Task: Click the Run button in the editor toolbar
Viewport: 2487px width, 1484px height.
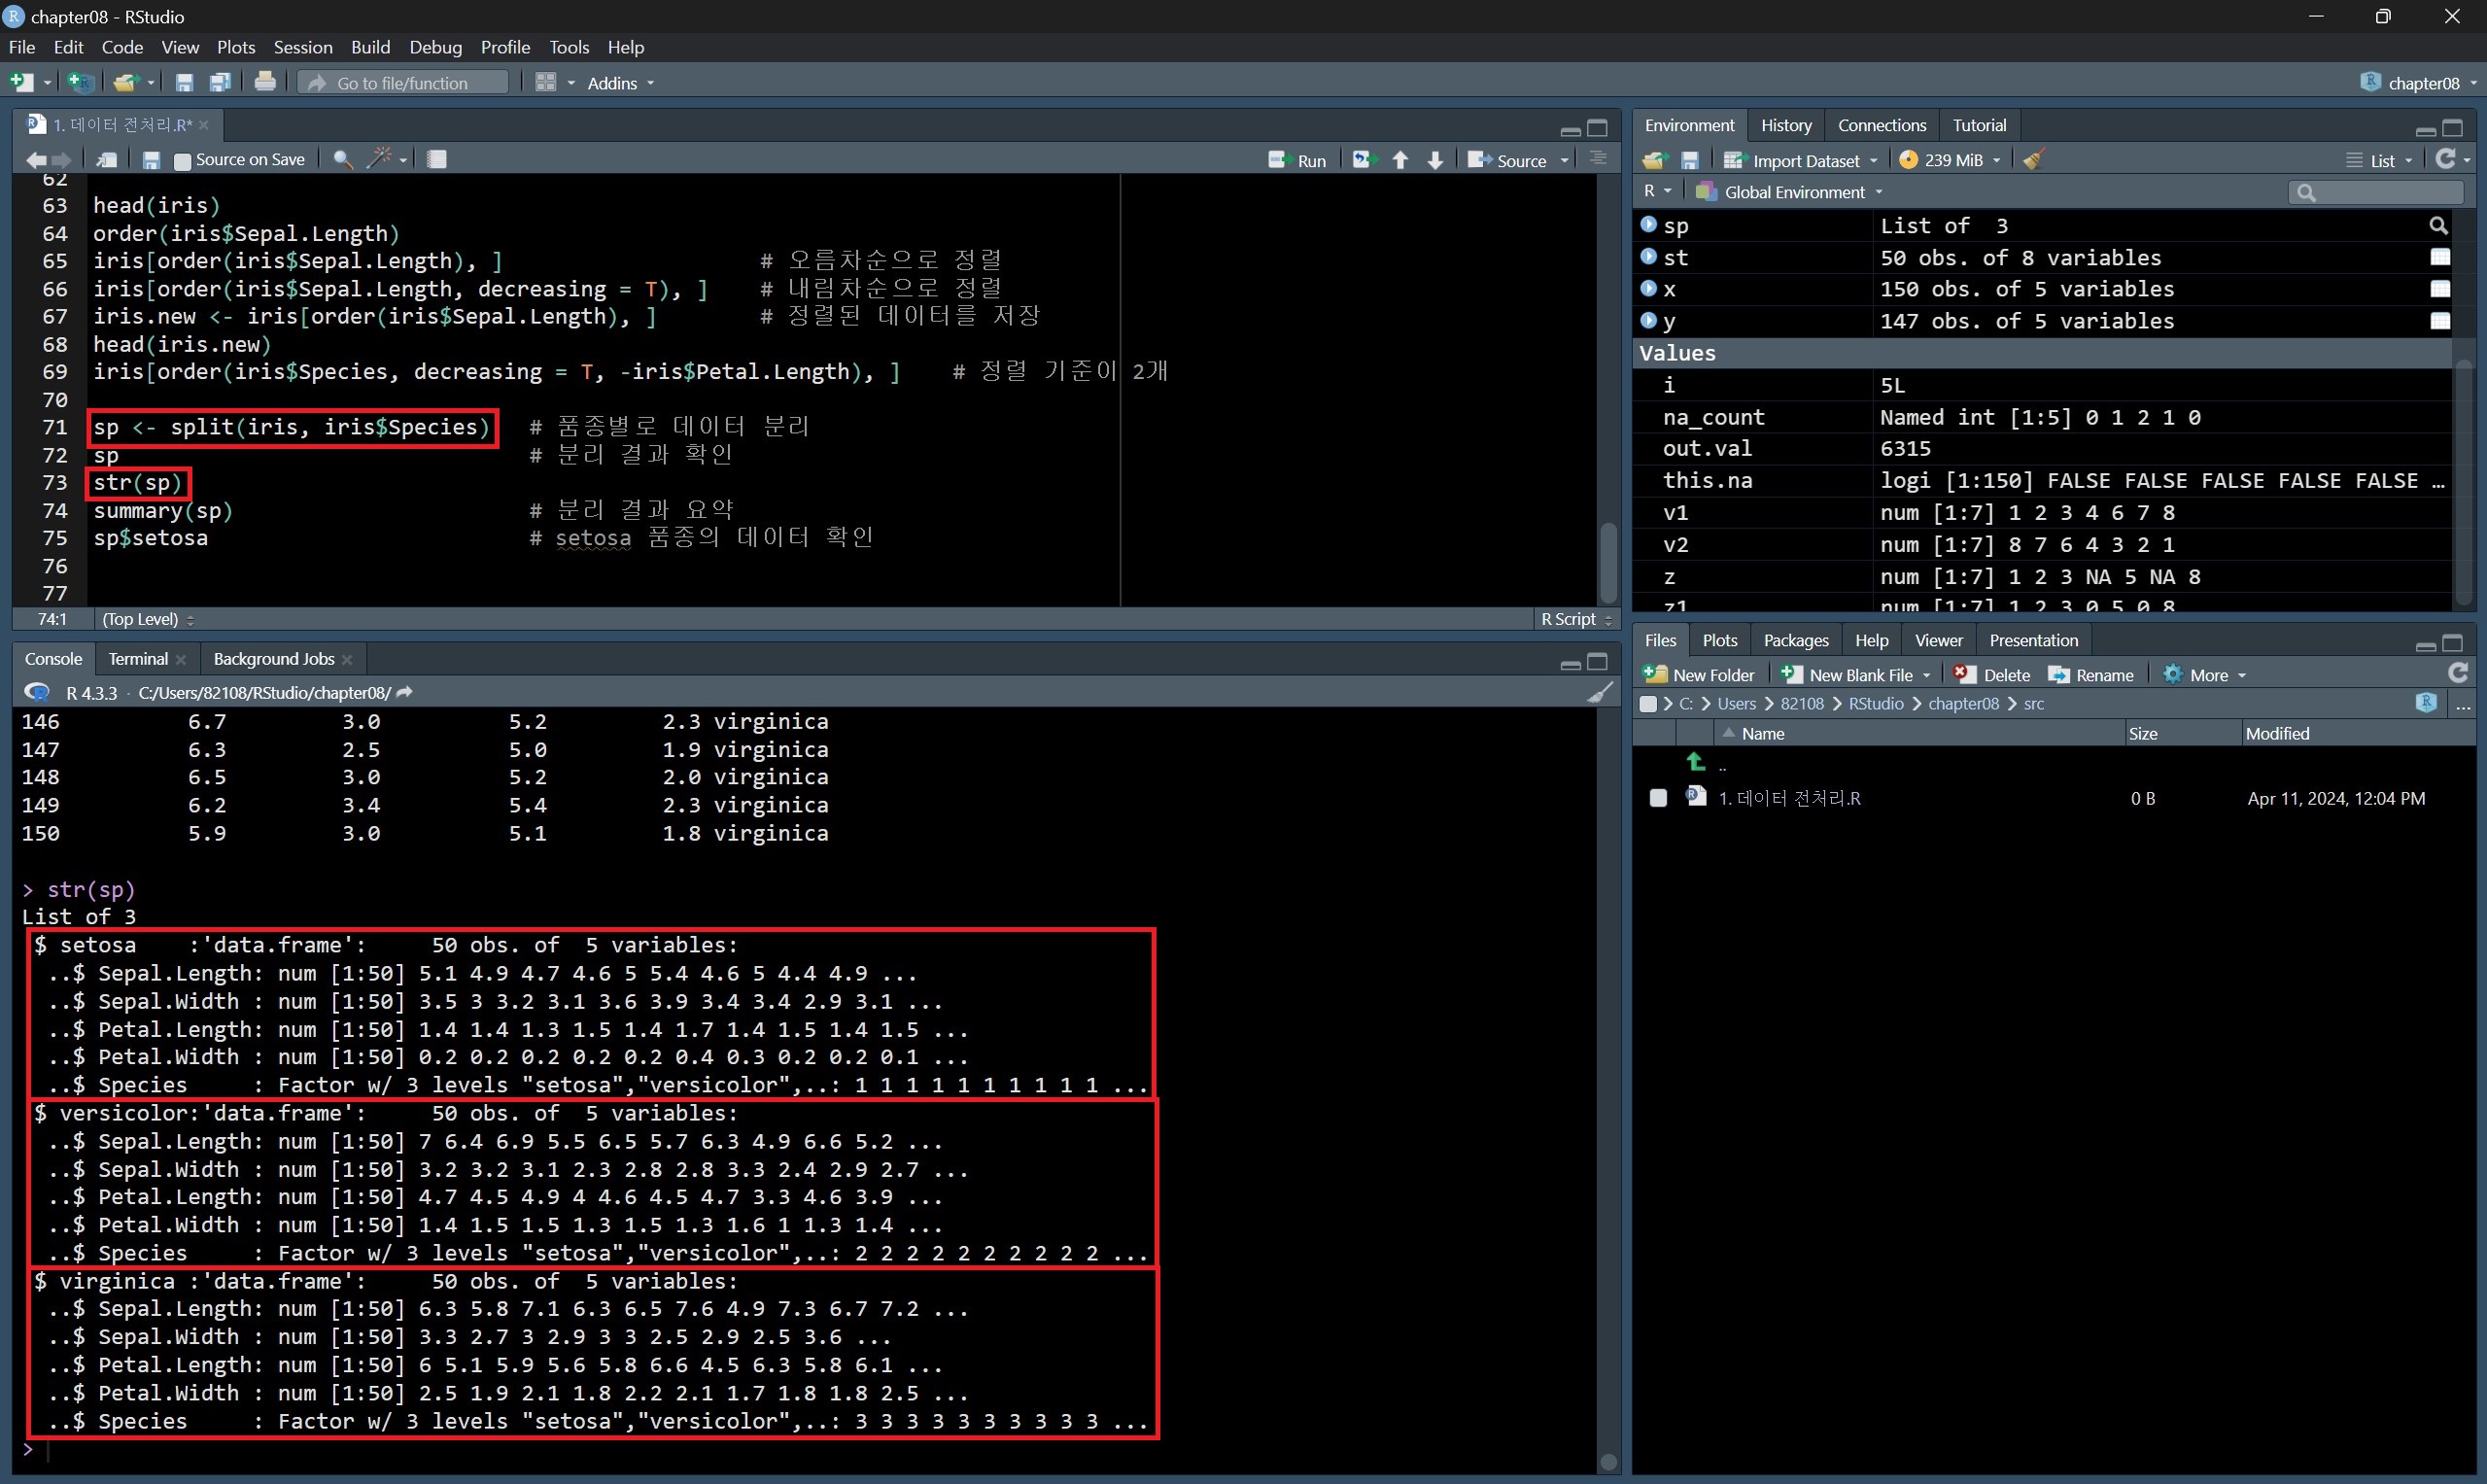Action: click(x=1297, y=160)
